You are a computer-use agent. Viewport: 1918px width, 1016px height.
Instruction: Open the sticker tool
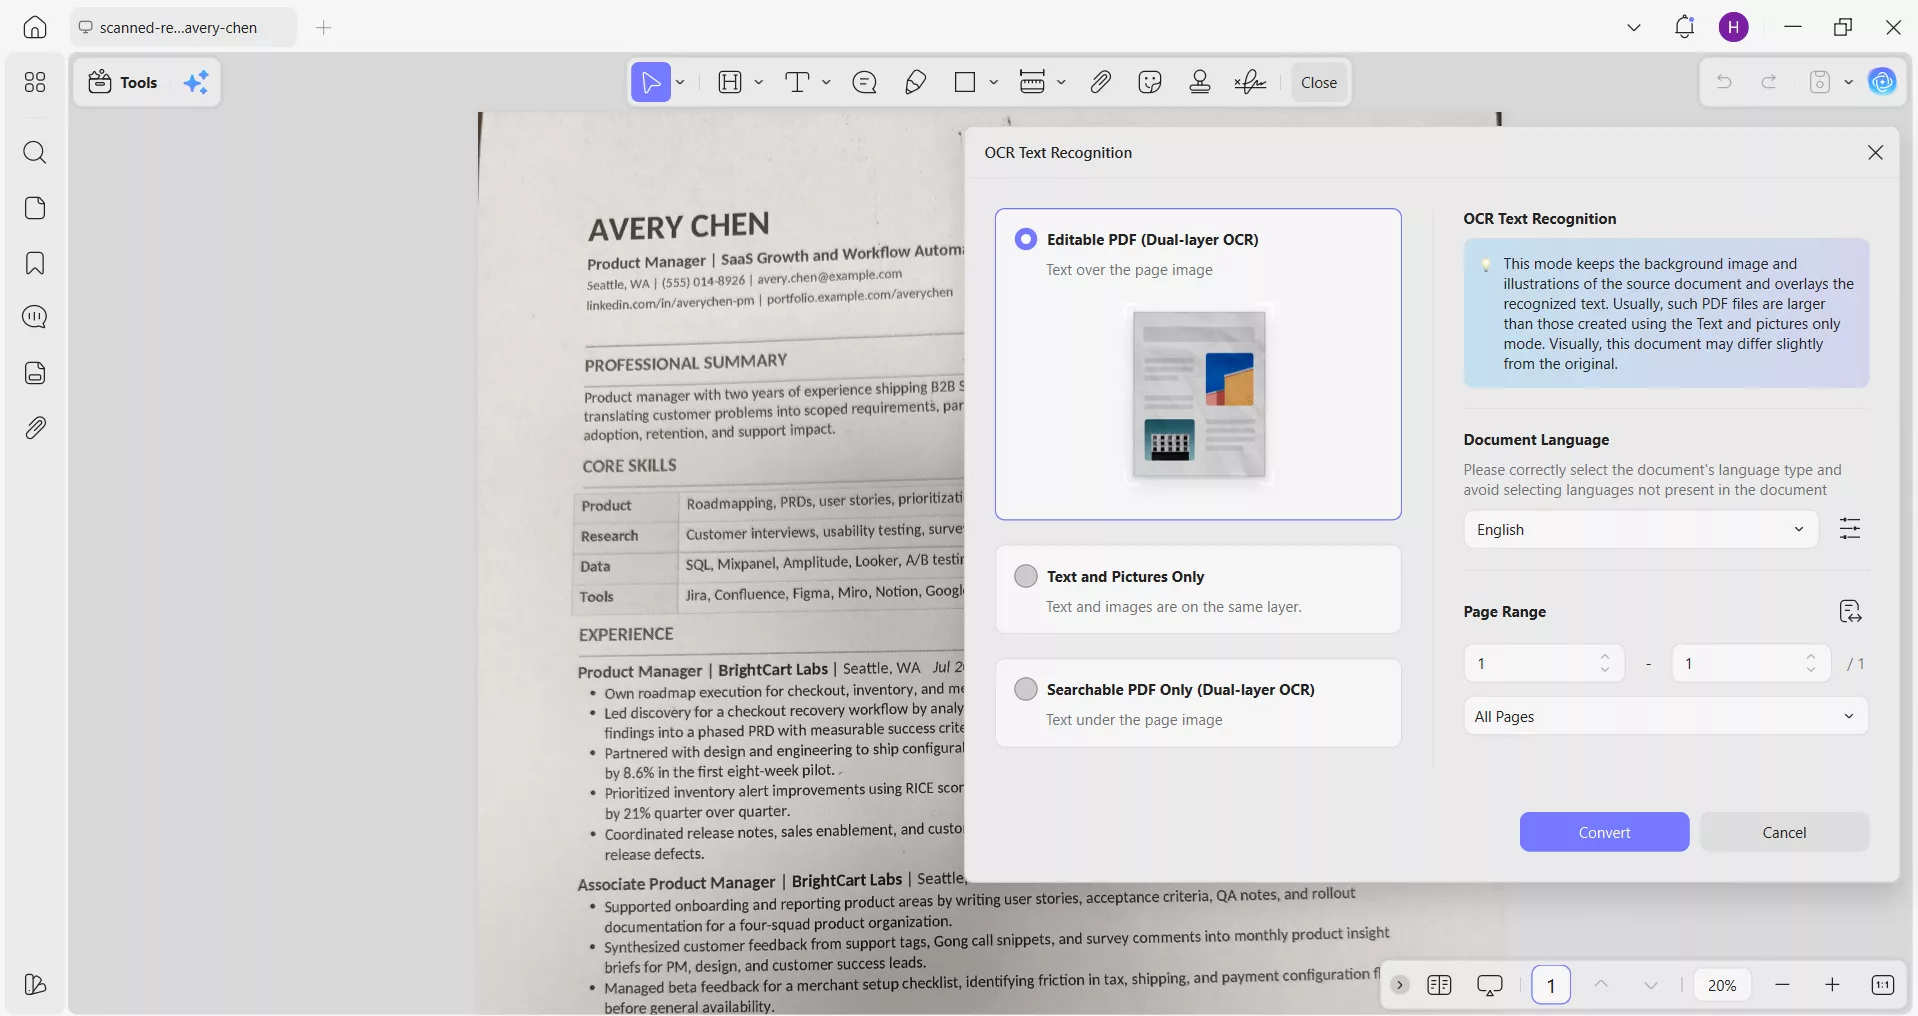click(x=1150, y=82)
